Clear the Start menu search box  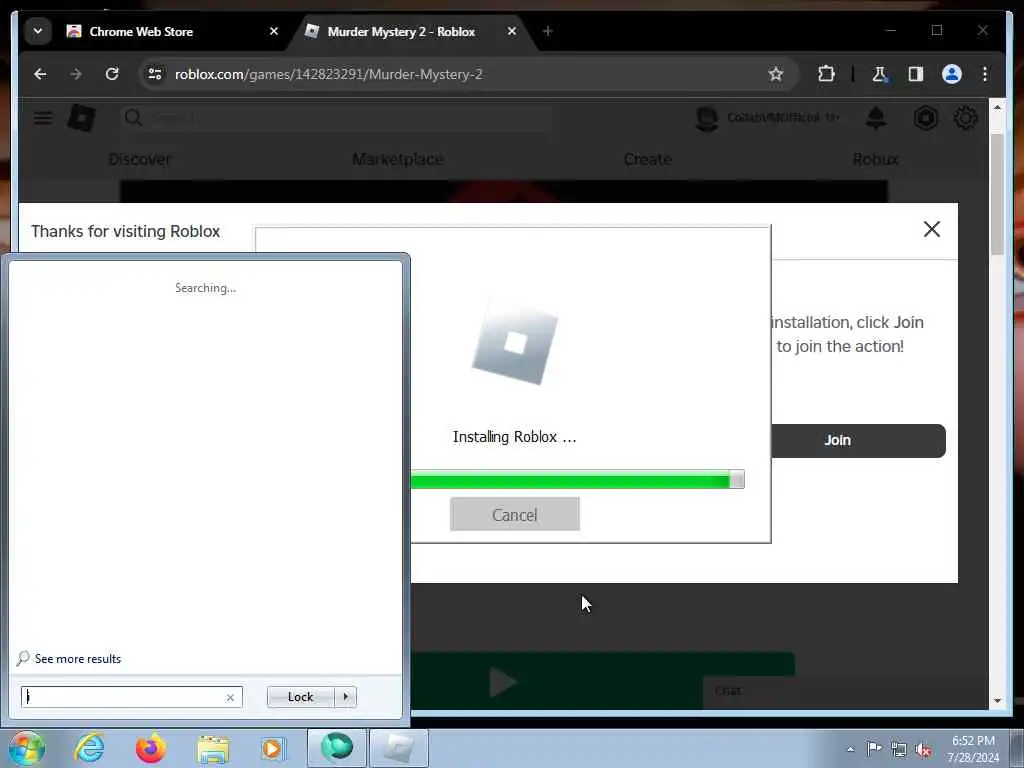coord(231,697)
